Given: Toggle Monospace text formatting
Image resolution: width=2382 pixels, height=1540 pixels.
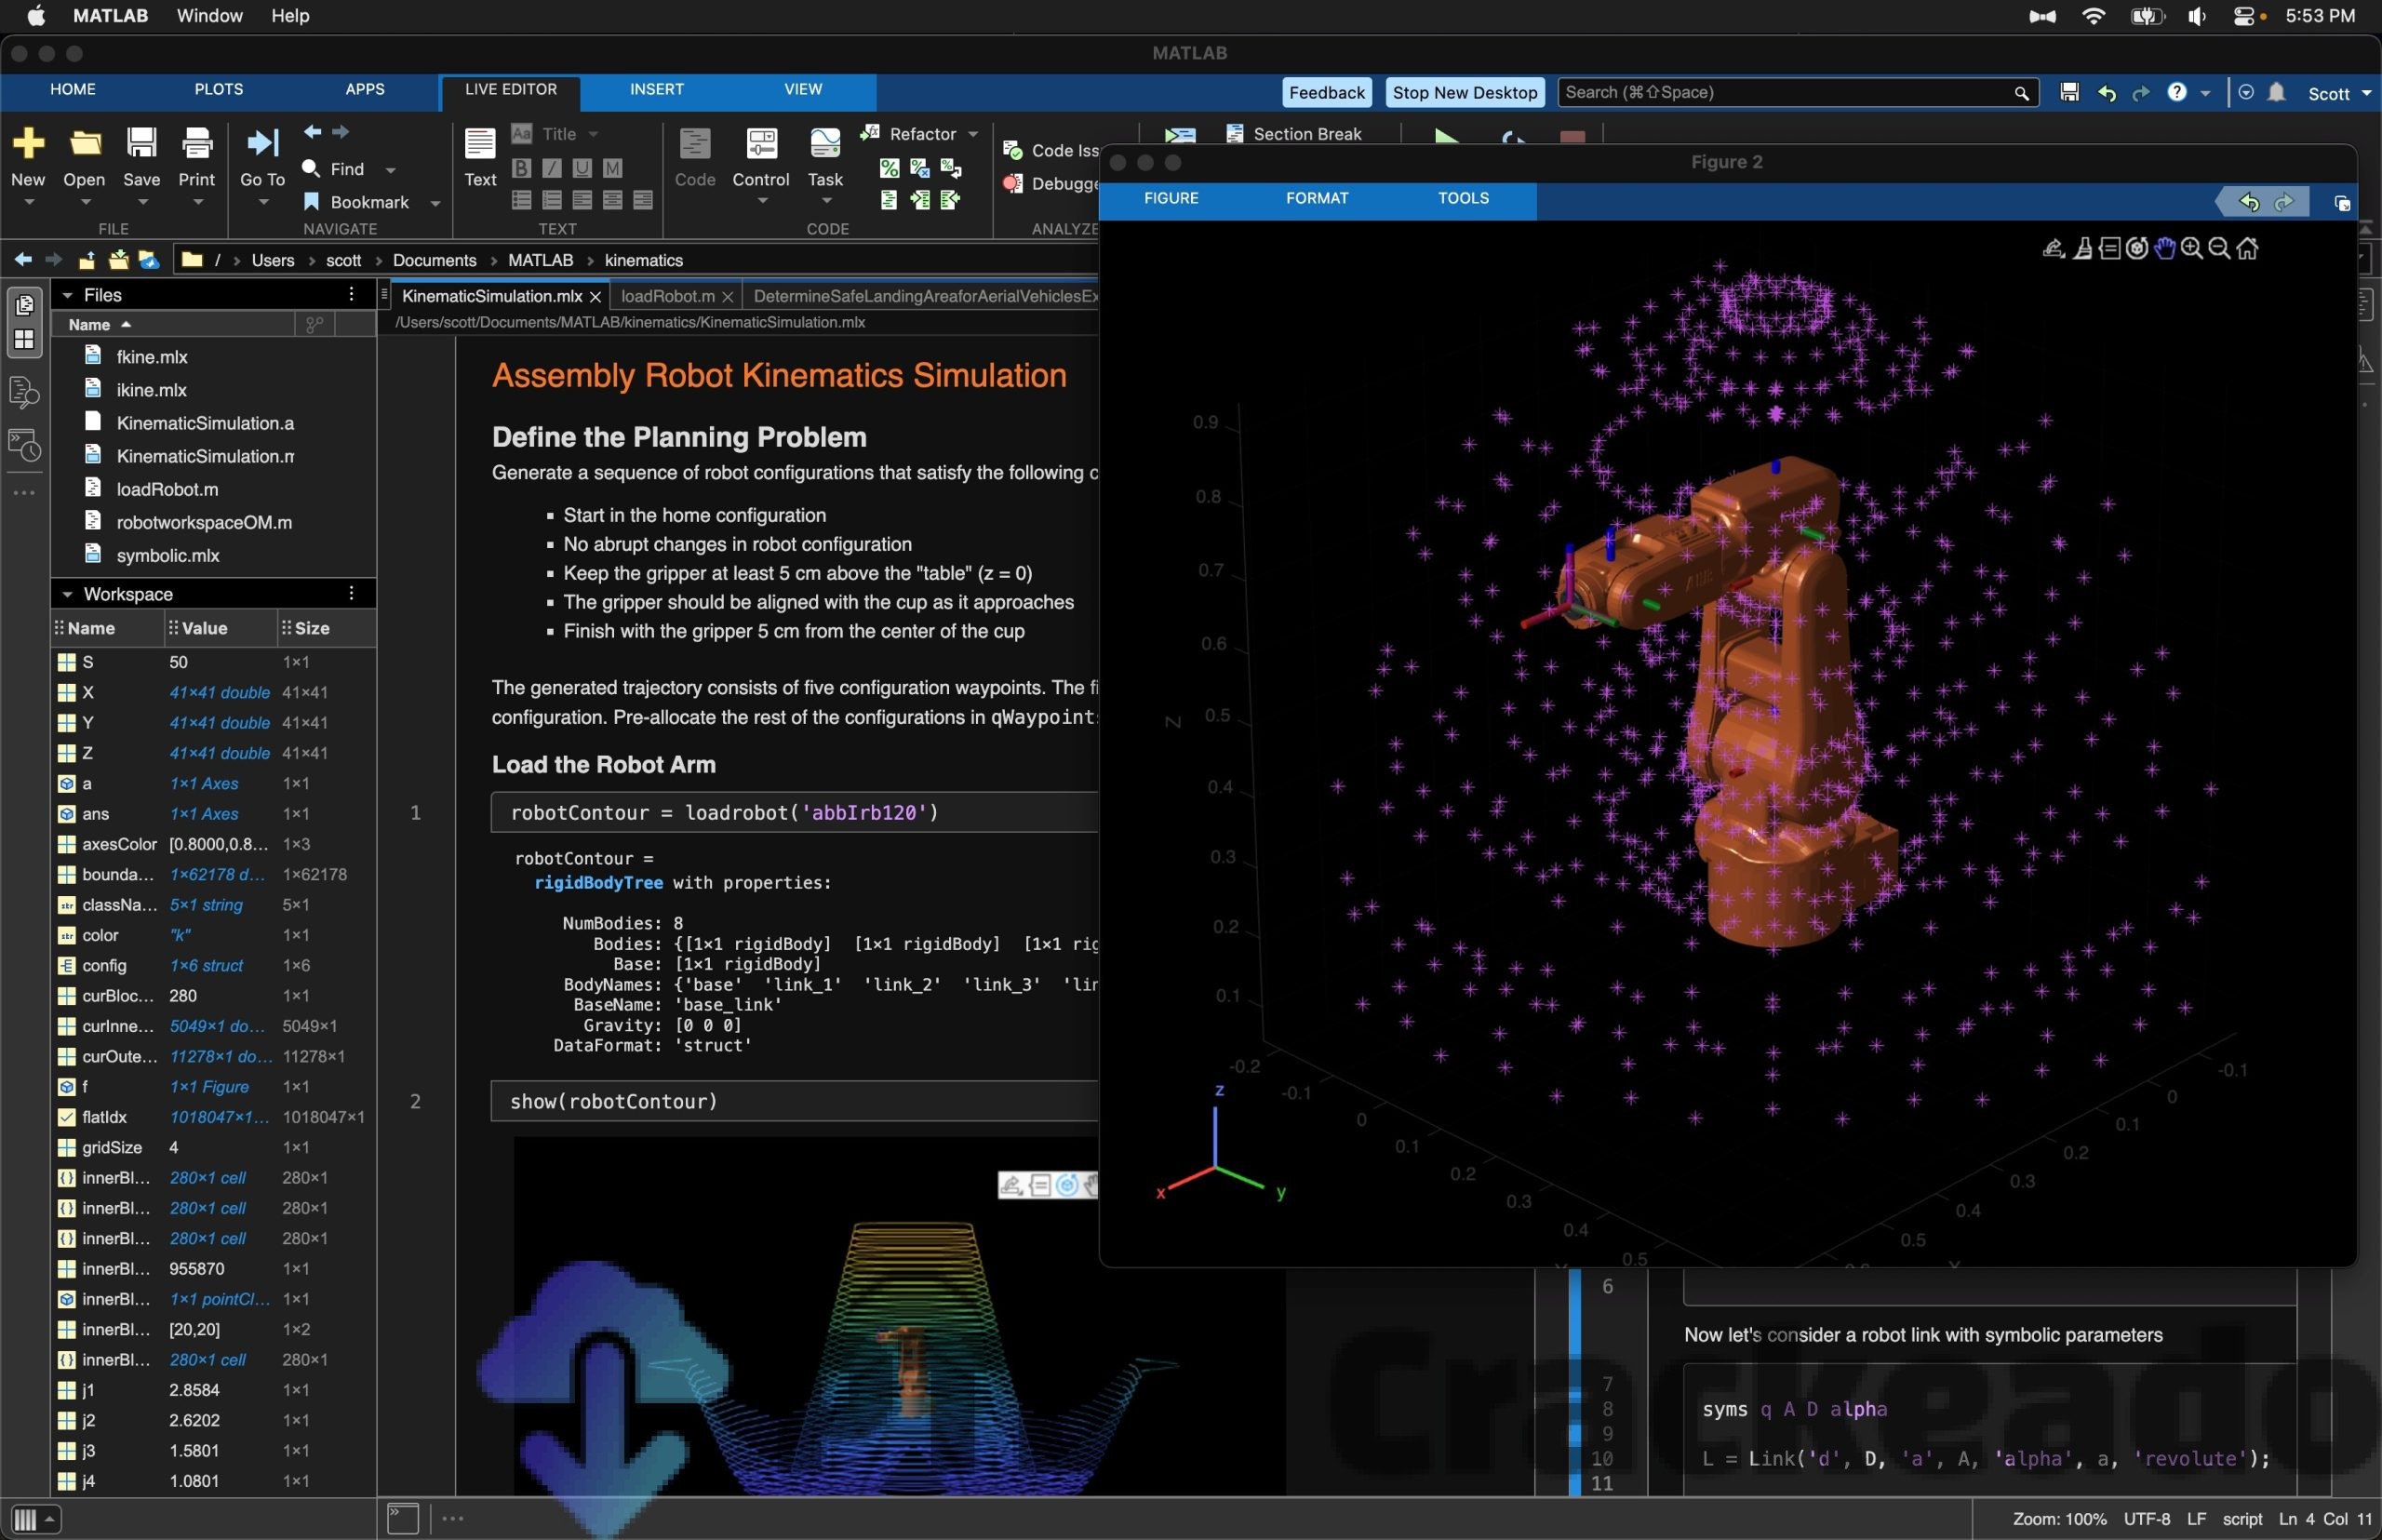Looking at the screenshot, I should pyautogui.click(x=612, y=168).
